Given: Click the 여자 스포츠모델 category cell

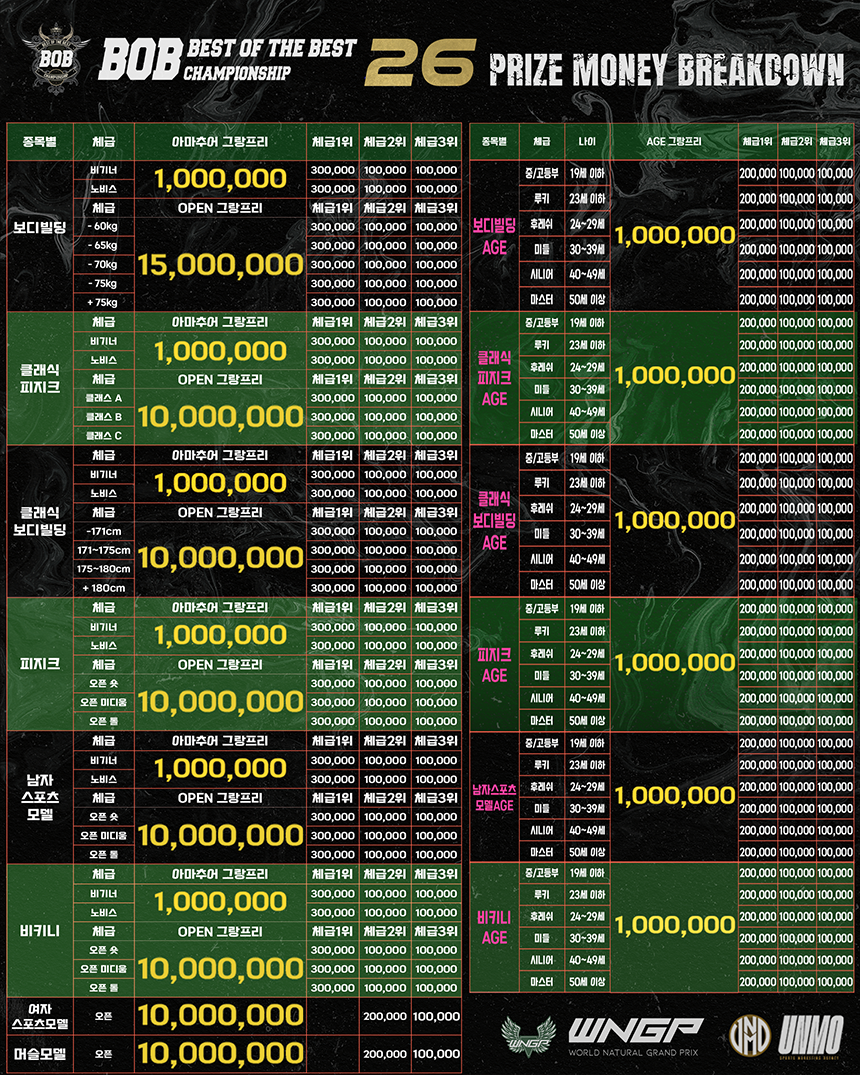Looking at the screenshot, I should click(40, 1016).
